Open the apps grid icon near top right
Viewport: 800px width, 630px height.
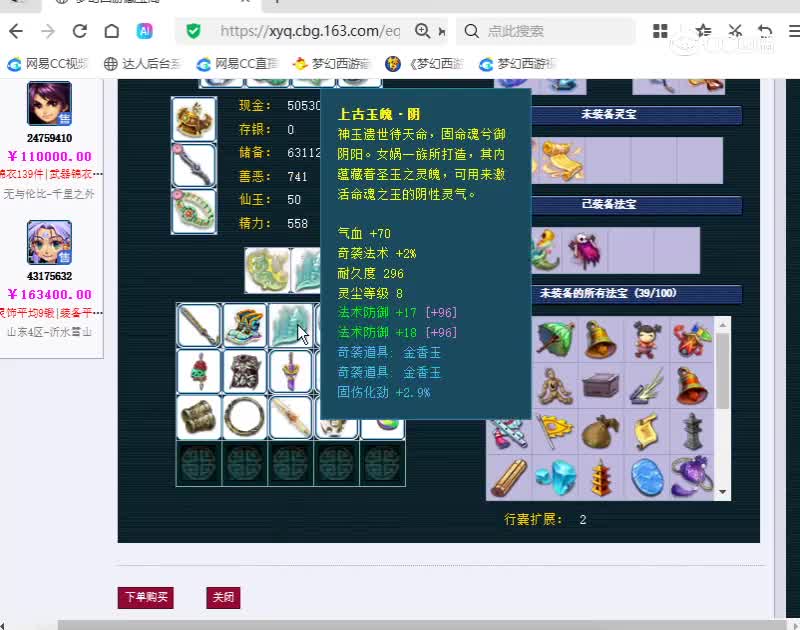(660, 31)
